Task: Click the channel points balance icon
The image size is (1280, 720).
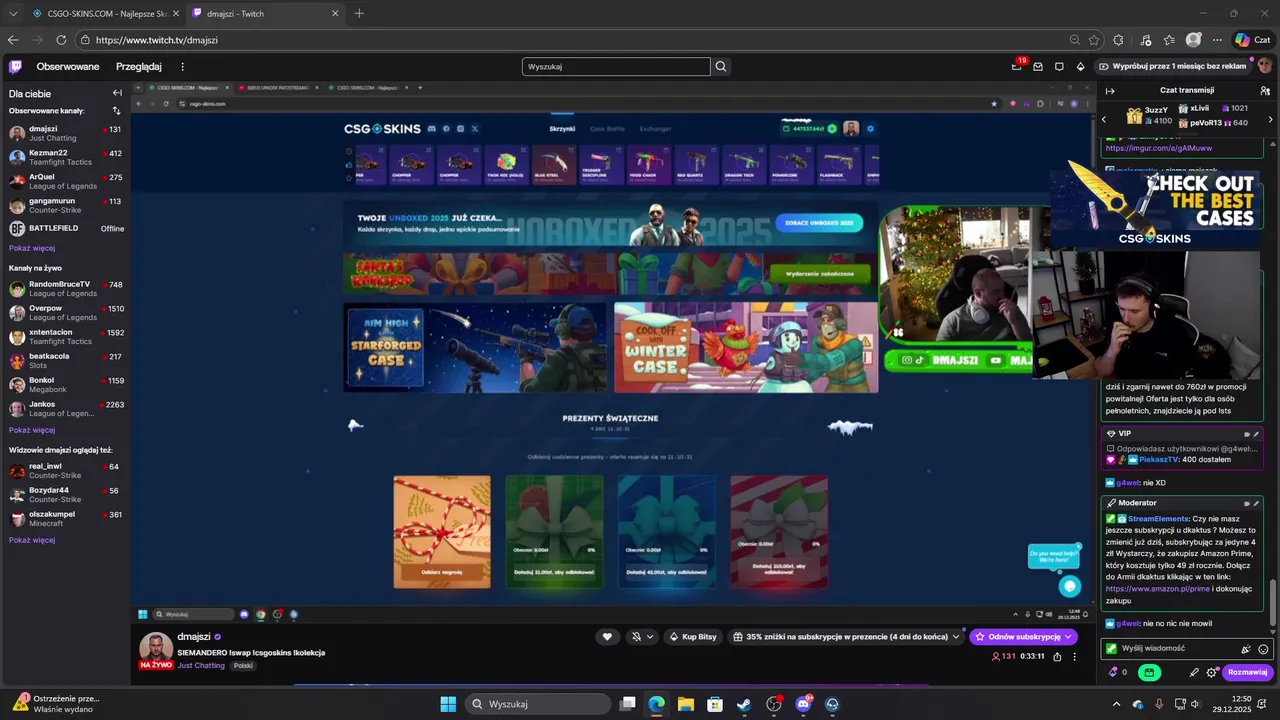Action: click(1117, 673)
